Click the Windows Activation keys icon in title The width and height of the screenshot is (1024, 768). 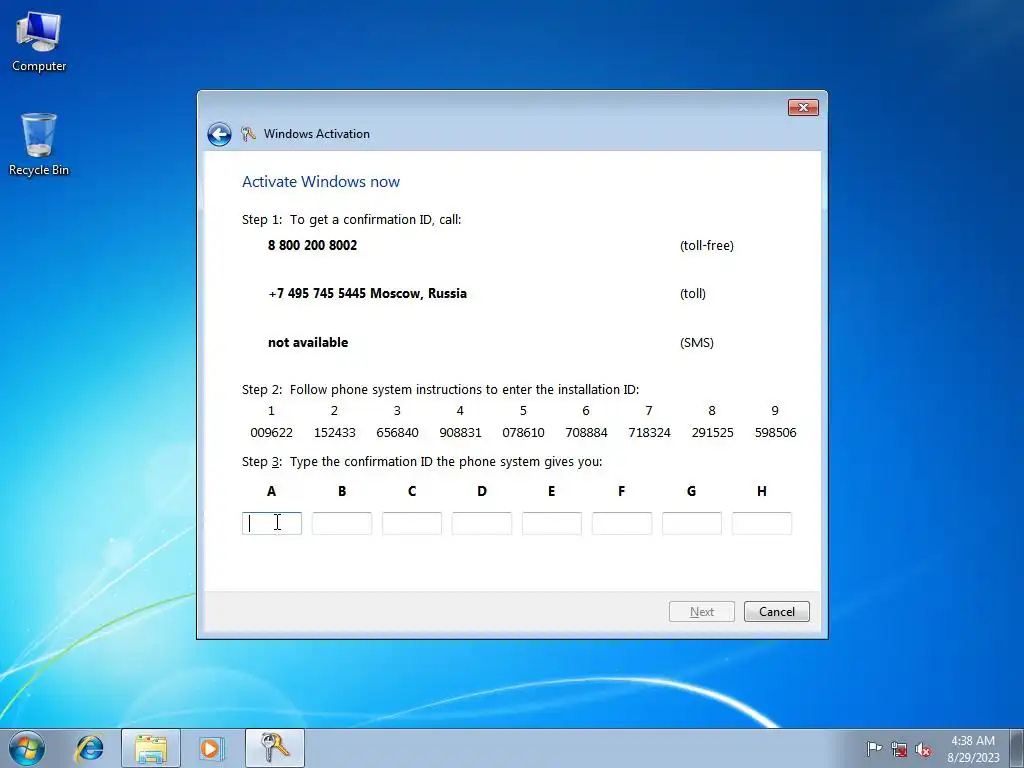pos(248,134)
